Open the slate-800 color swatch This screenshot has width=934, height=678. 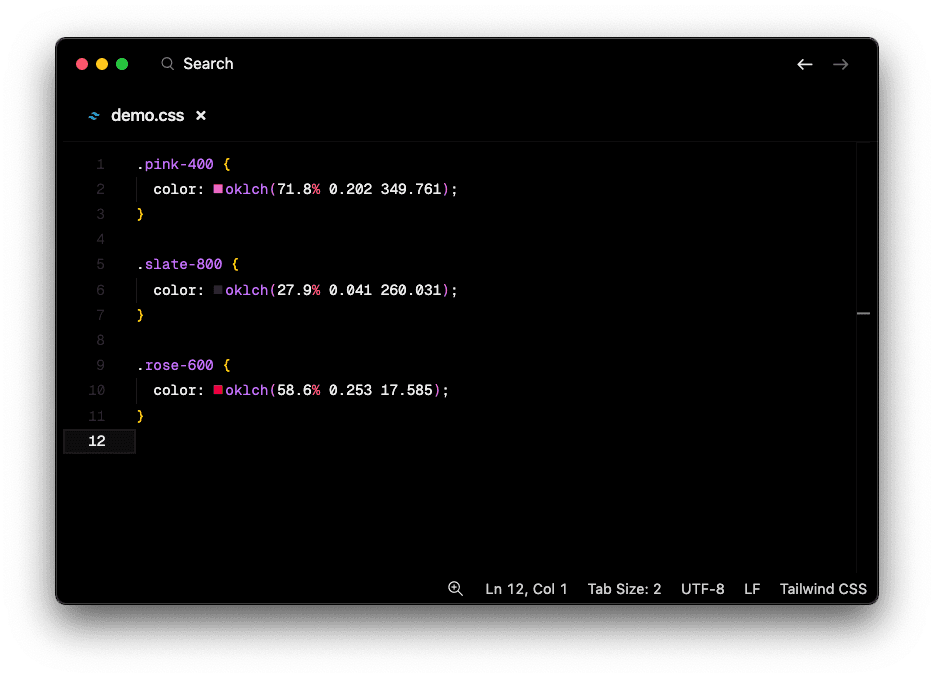pos(218,290)
